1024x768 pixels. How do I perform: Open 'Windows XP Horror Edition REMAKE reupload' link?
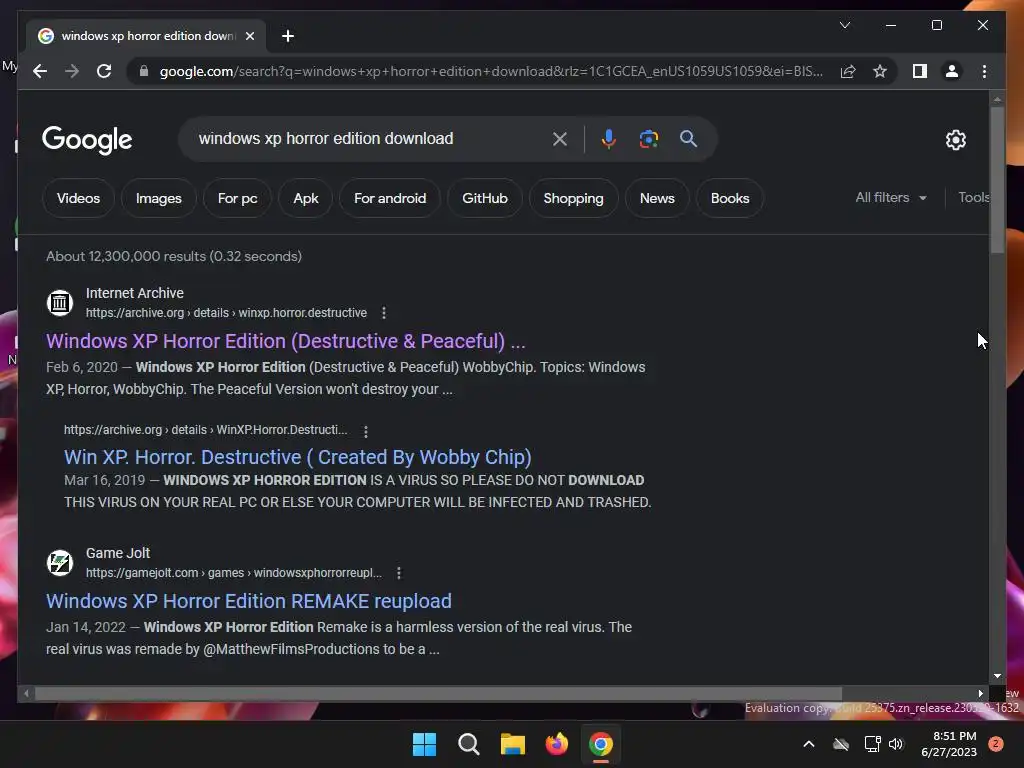click(249, 601)
